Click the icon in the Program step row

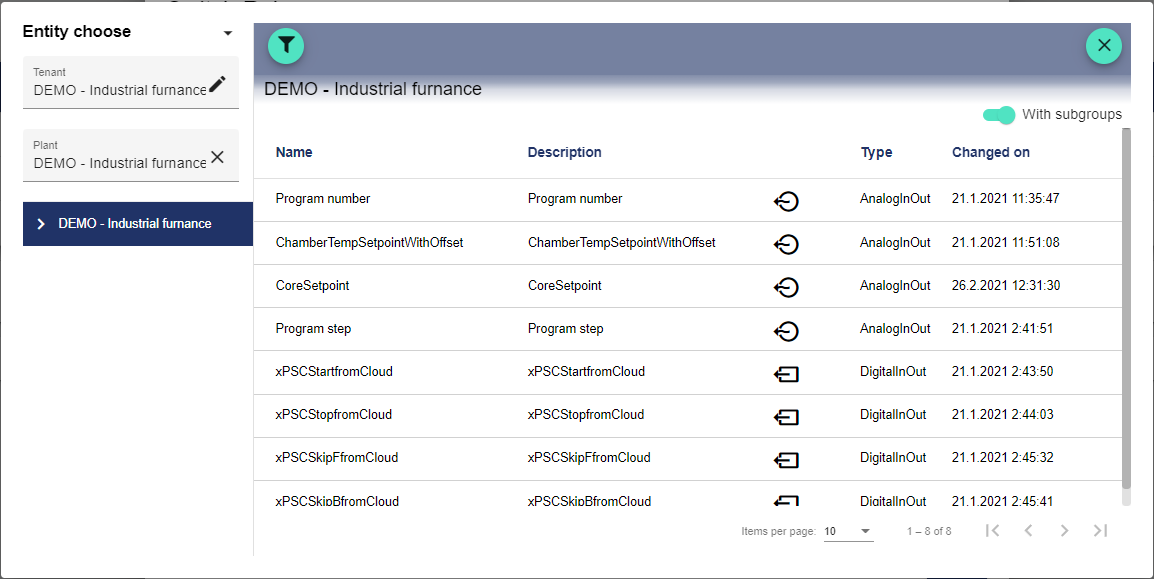tap(786, 330)
